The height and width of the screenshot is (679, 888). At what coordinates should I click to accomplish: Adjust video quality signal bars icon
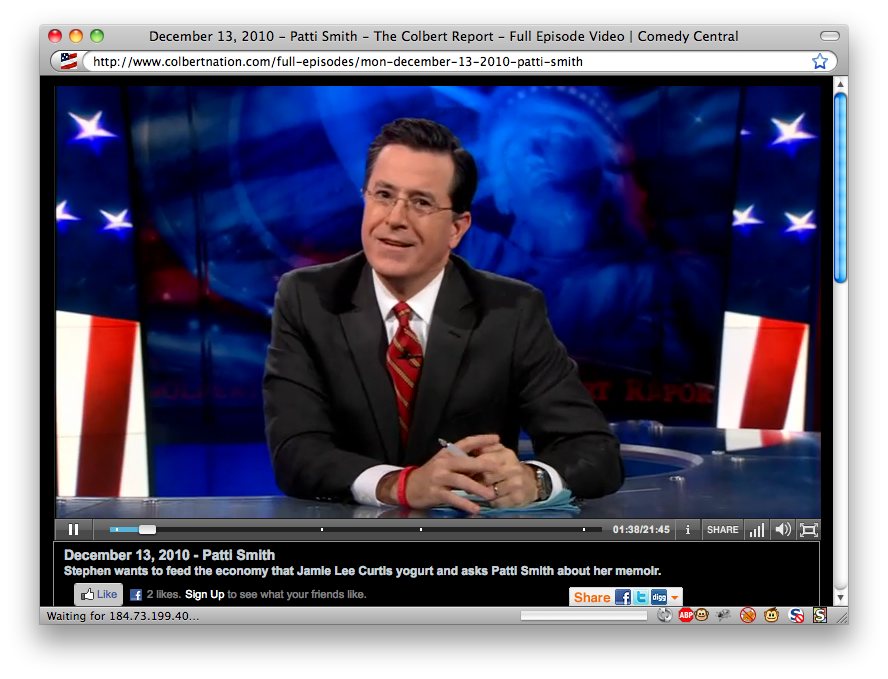[757, 529]
